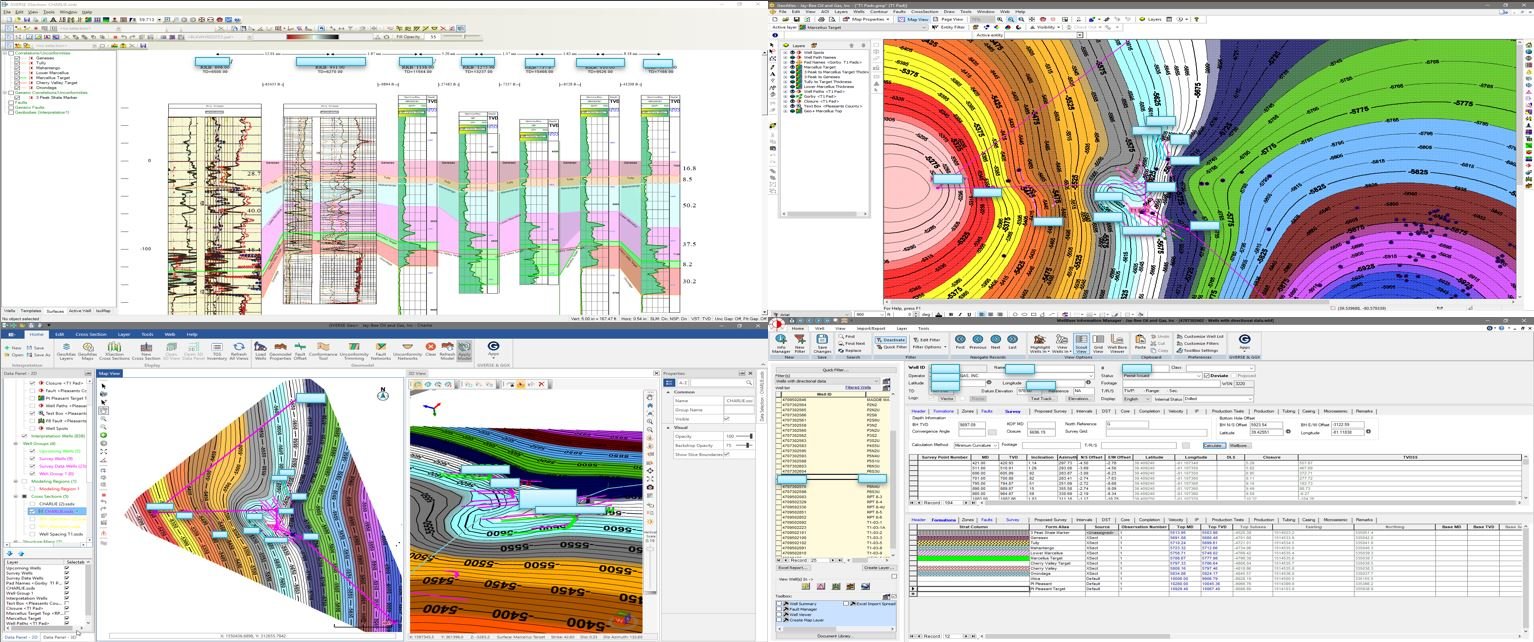Toggle Tully checkbox in XSection correlations tree

(17, 63)
